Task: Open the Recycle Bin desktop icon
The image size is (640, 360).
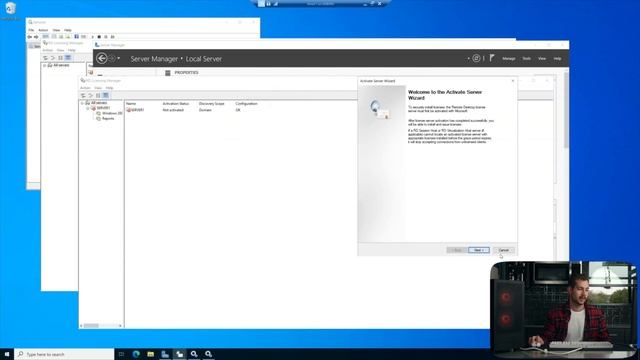Action: (x=10, y=11)
